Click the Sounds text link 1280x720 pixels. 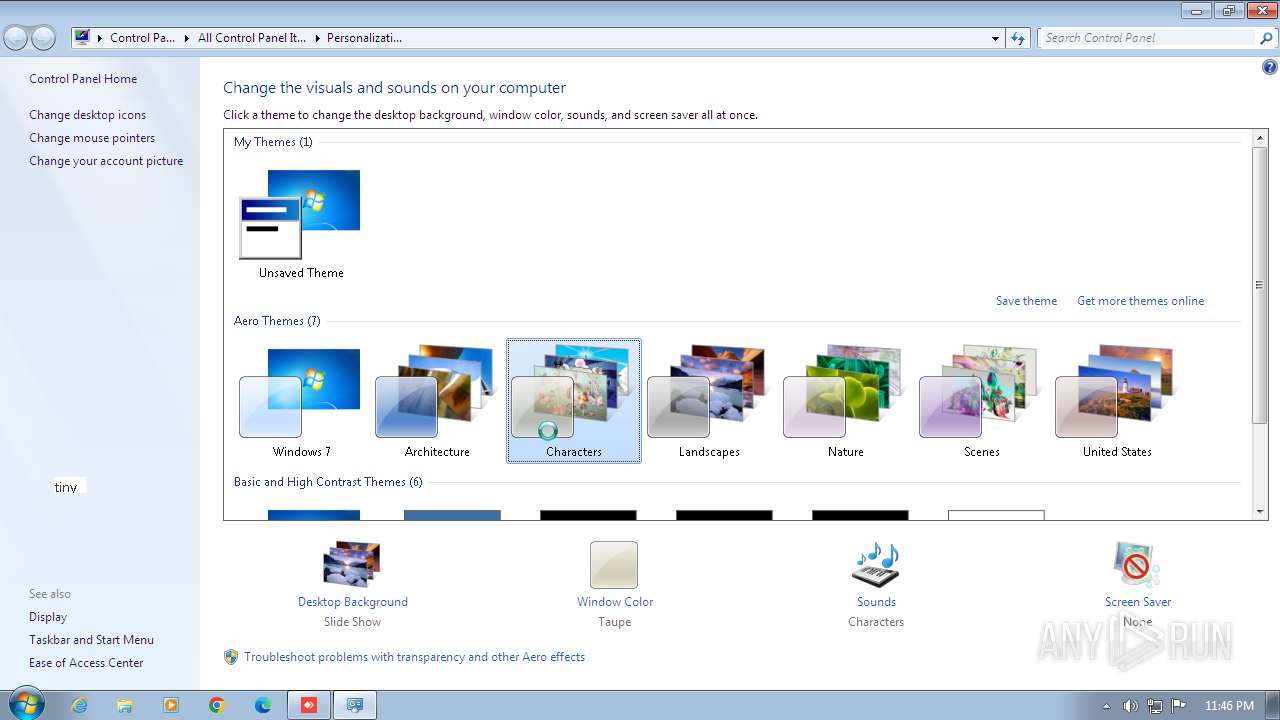[876, 602]
